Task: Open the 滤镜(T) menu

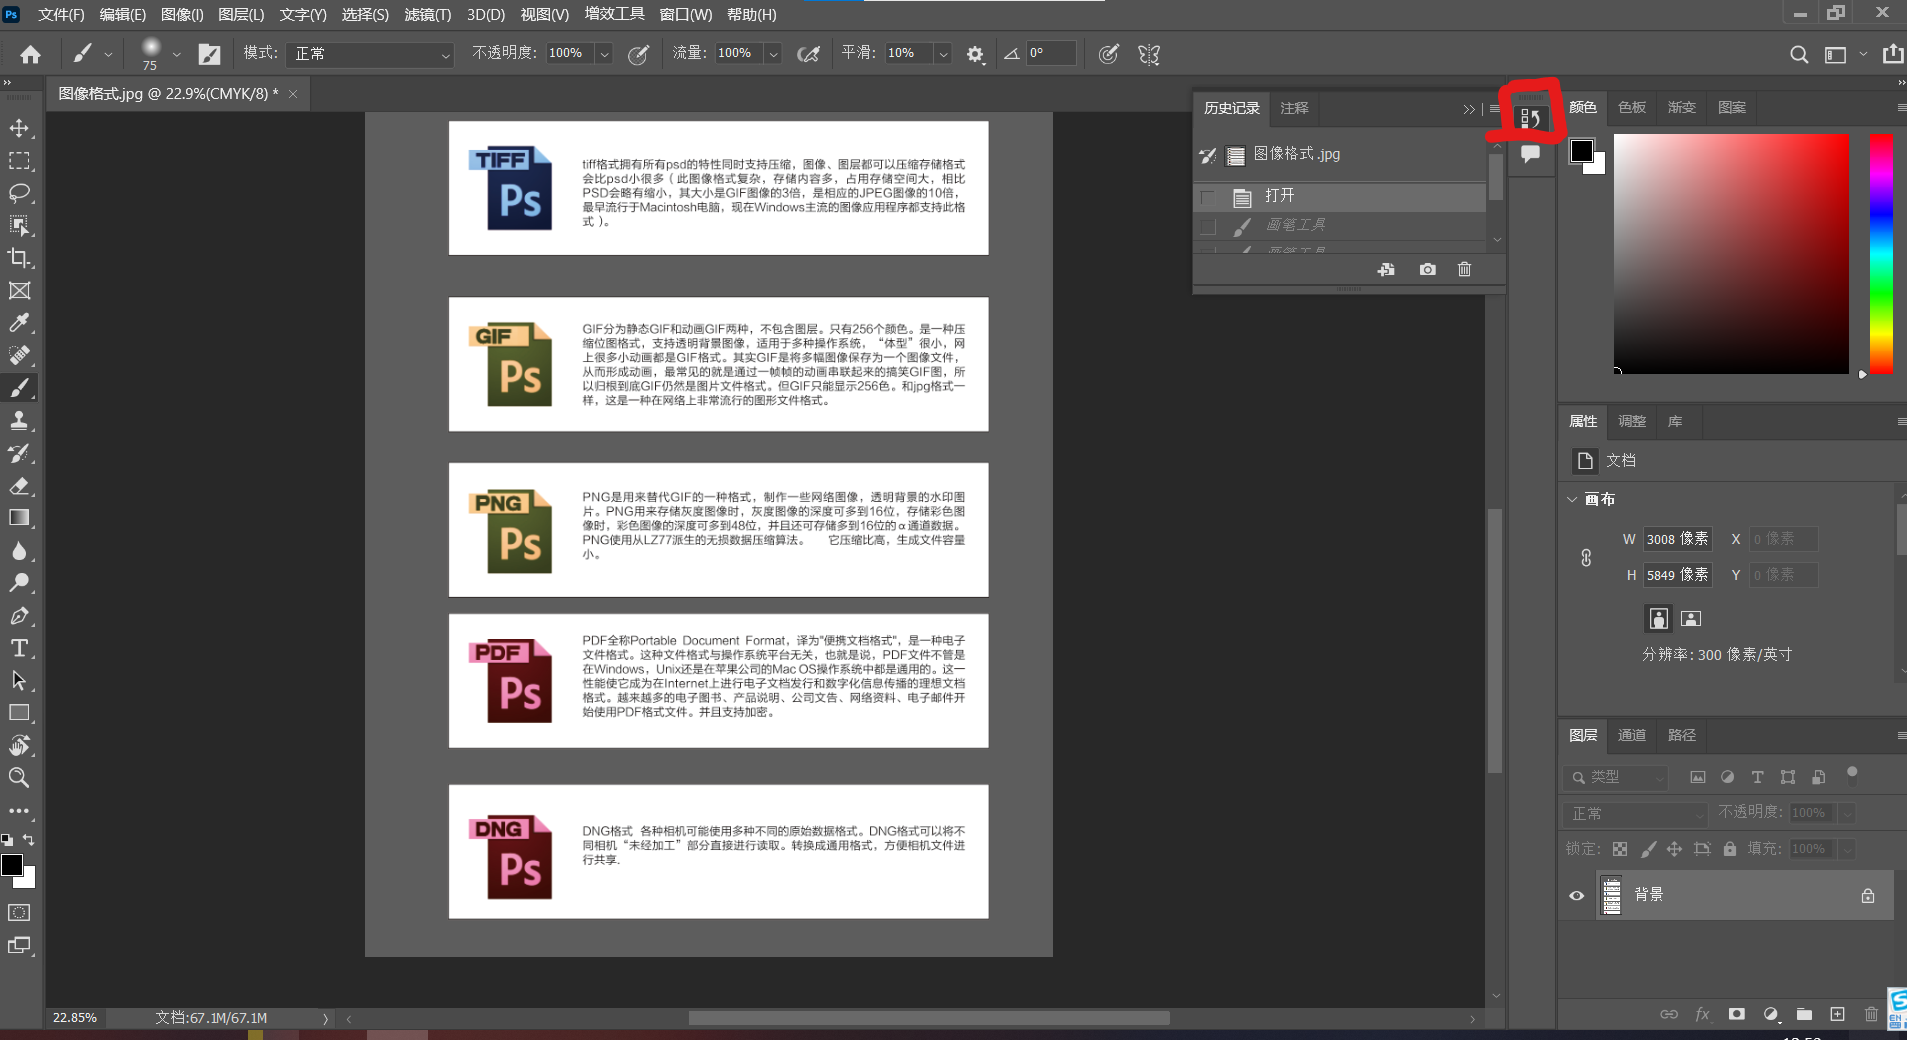Action: [x=428, y=14]
